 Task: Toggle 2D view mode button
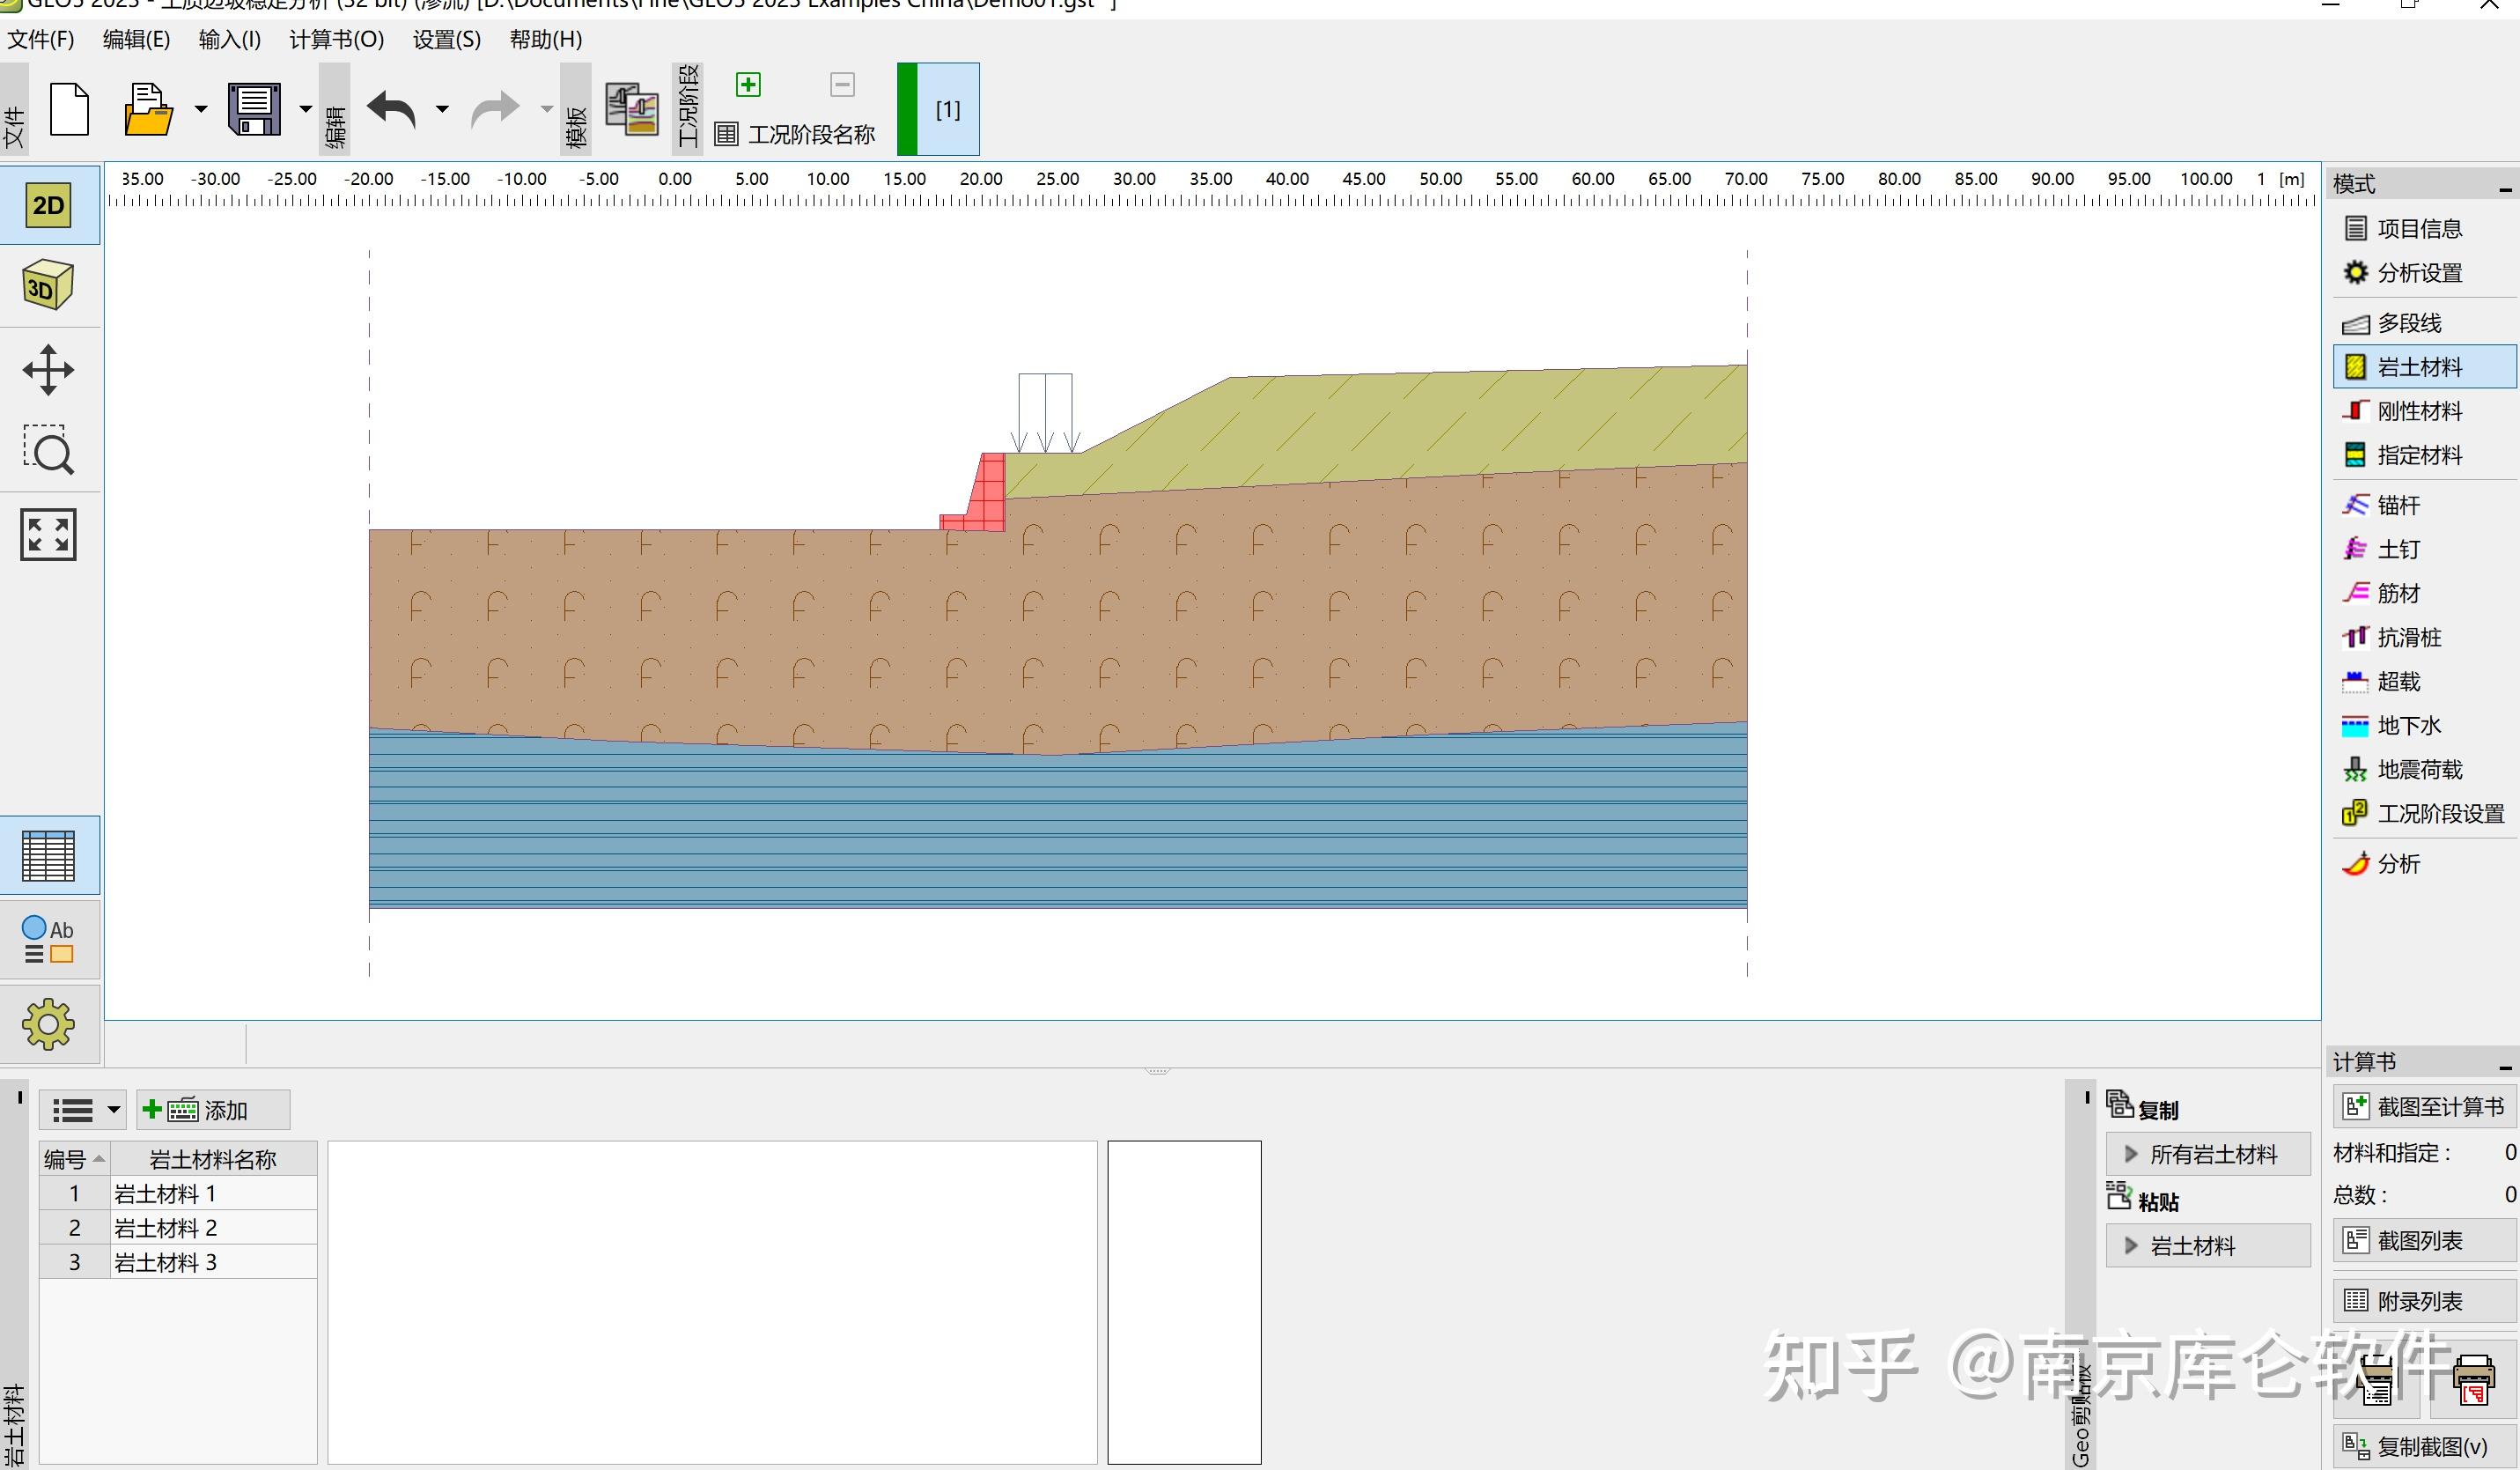coord(47,206)
